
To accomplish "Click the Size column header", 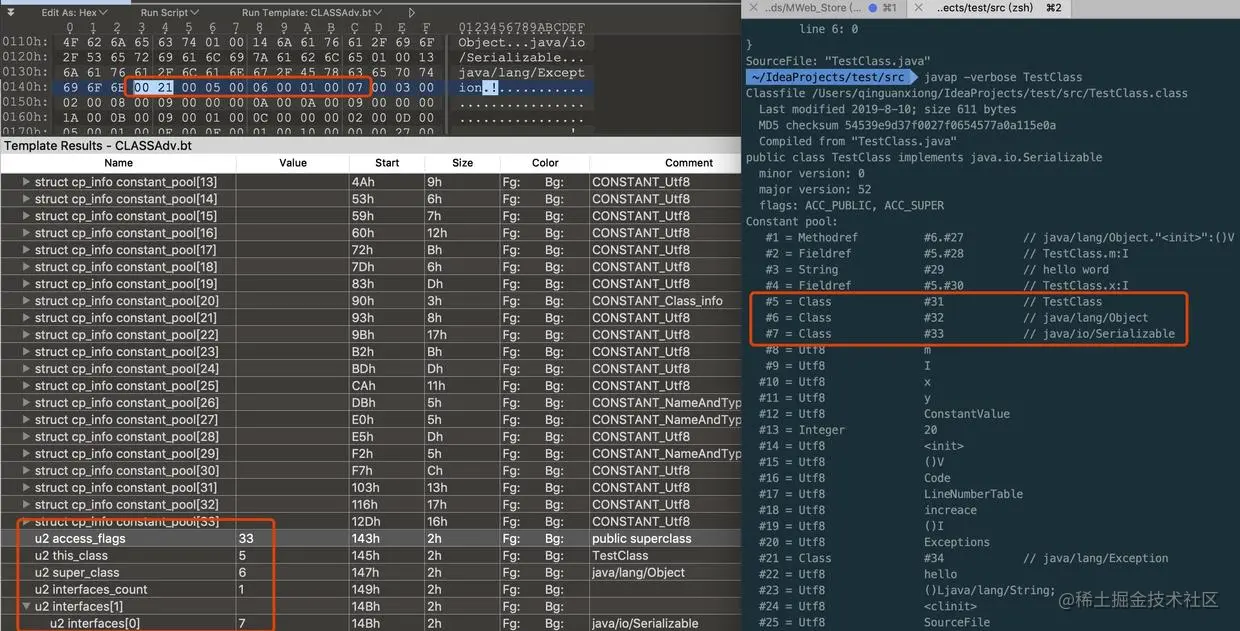I will [462, 163].
